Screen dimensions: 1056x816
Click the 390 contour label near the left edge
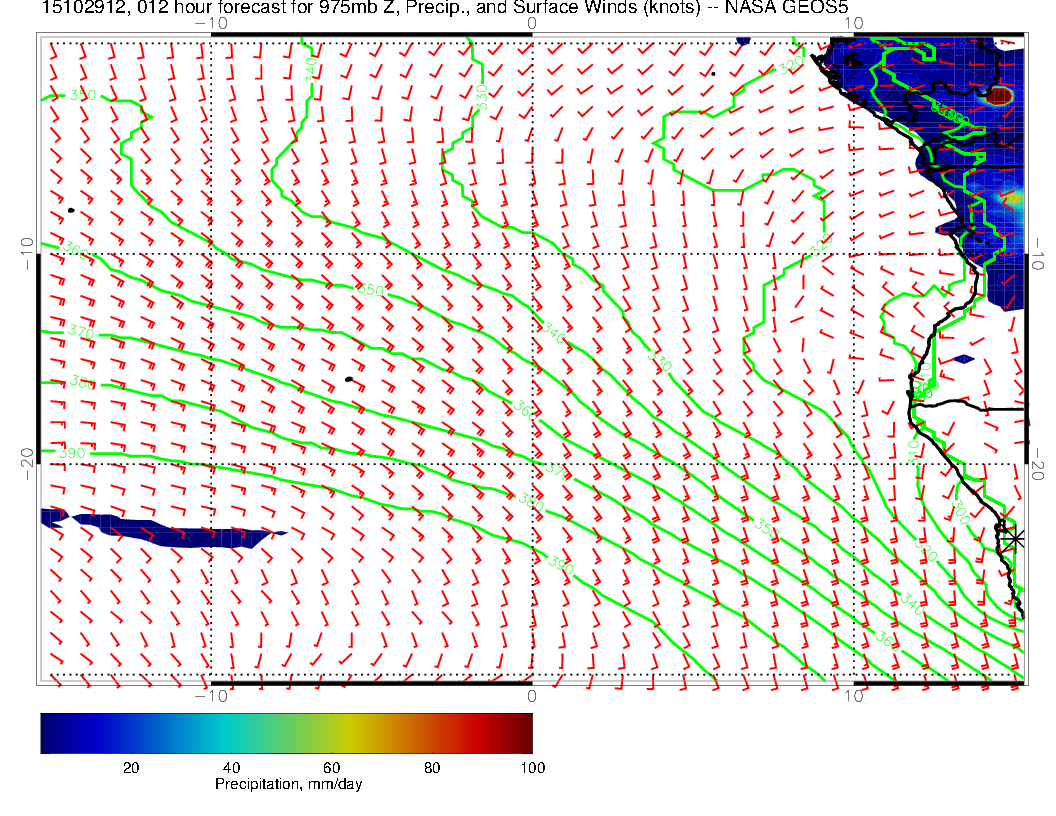[x=73, y=453]
